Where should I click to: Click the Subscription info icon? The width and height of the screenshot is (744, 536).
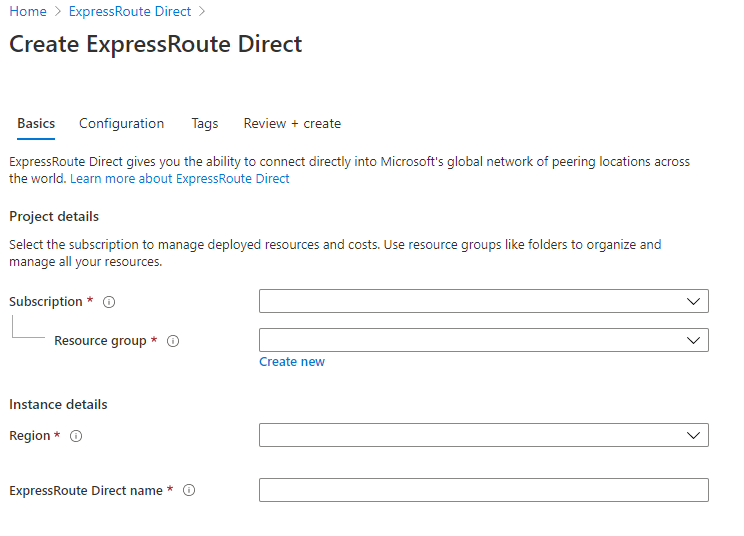point(109,302)
